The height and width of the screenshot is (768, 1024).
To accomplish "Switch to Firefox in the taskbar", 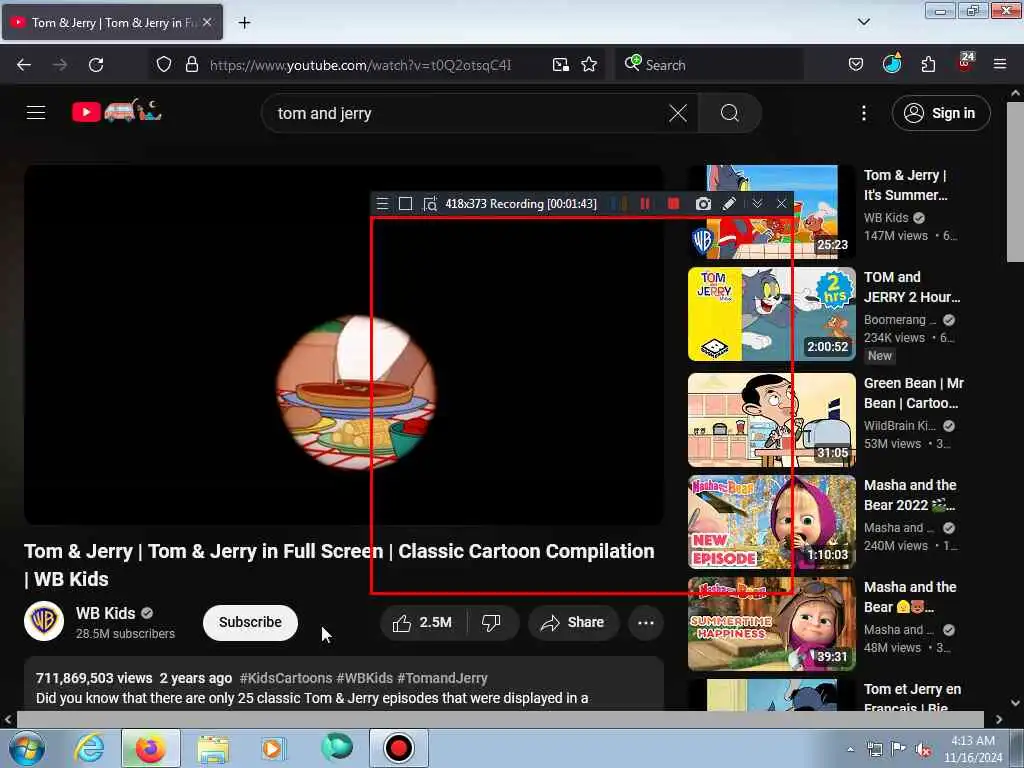I will [151, 748].
